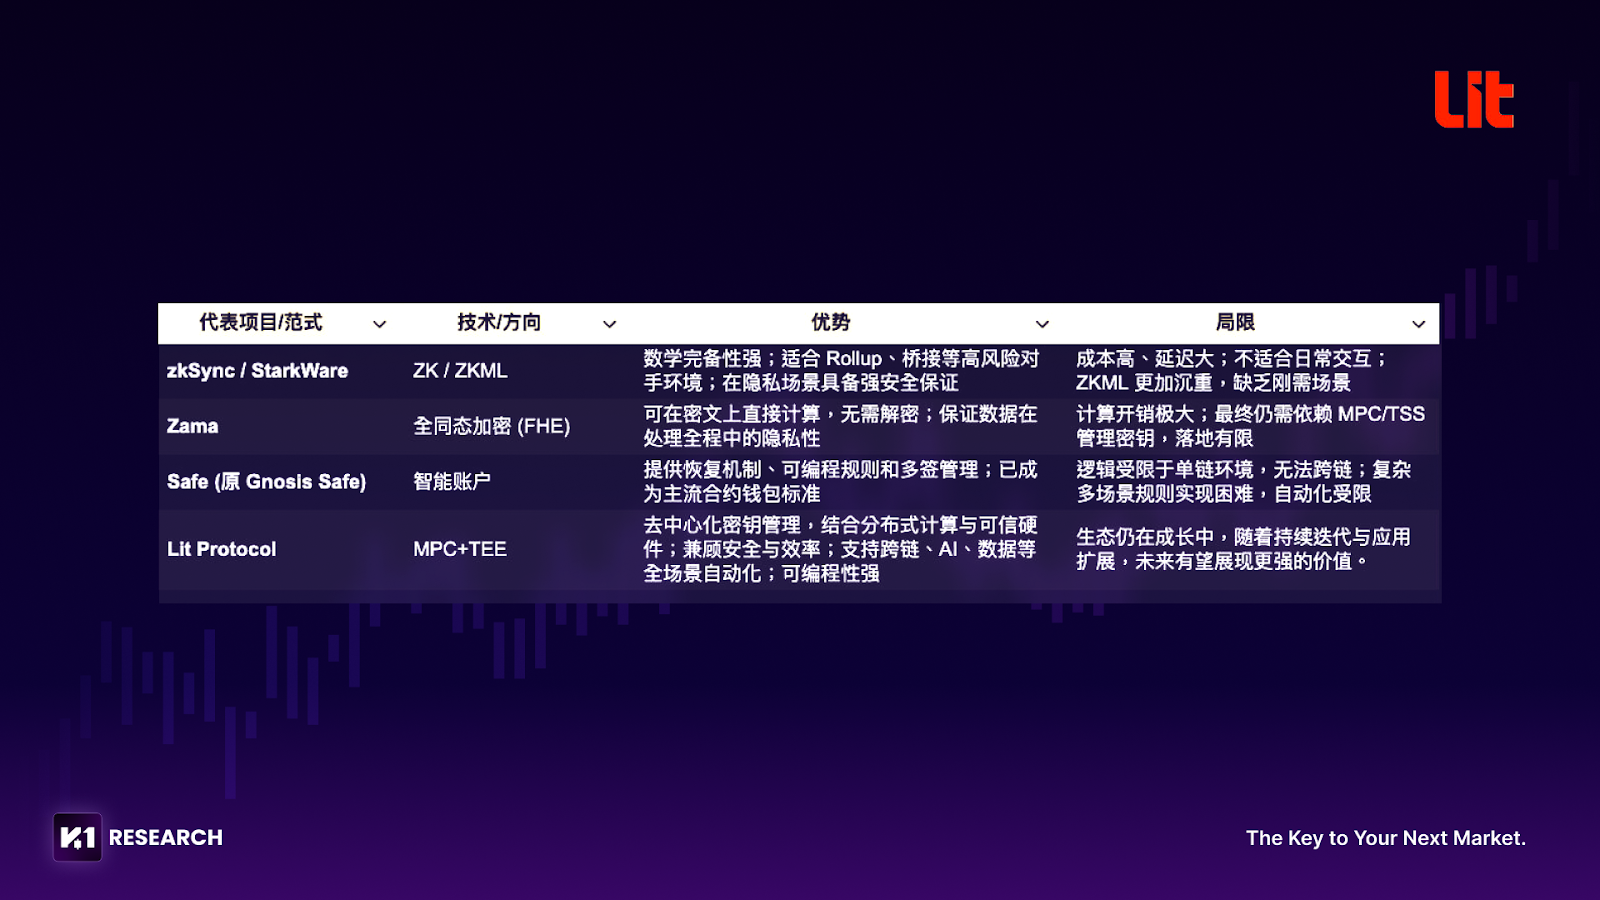Select the 智能账户 technology cell
This screenshot has width=1600, height=900.
(x=452, y=482)
